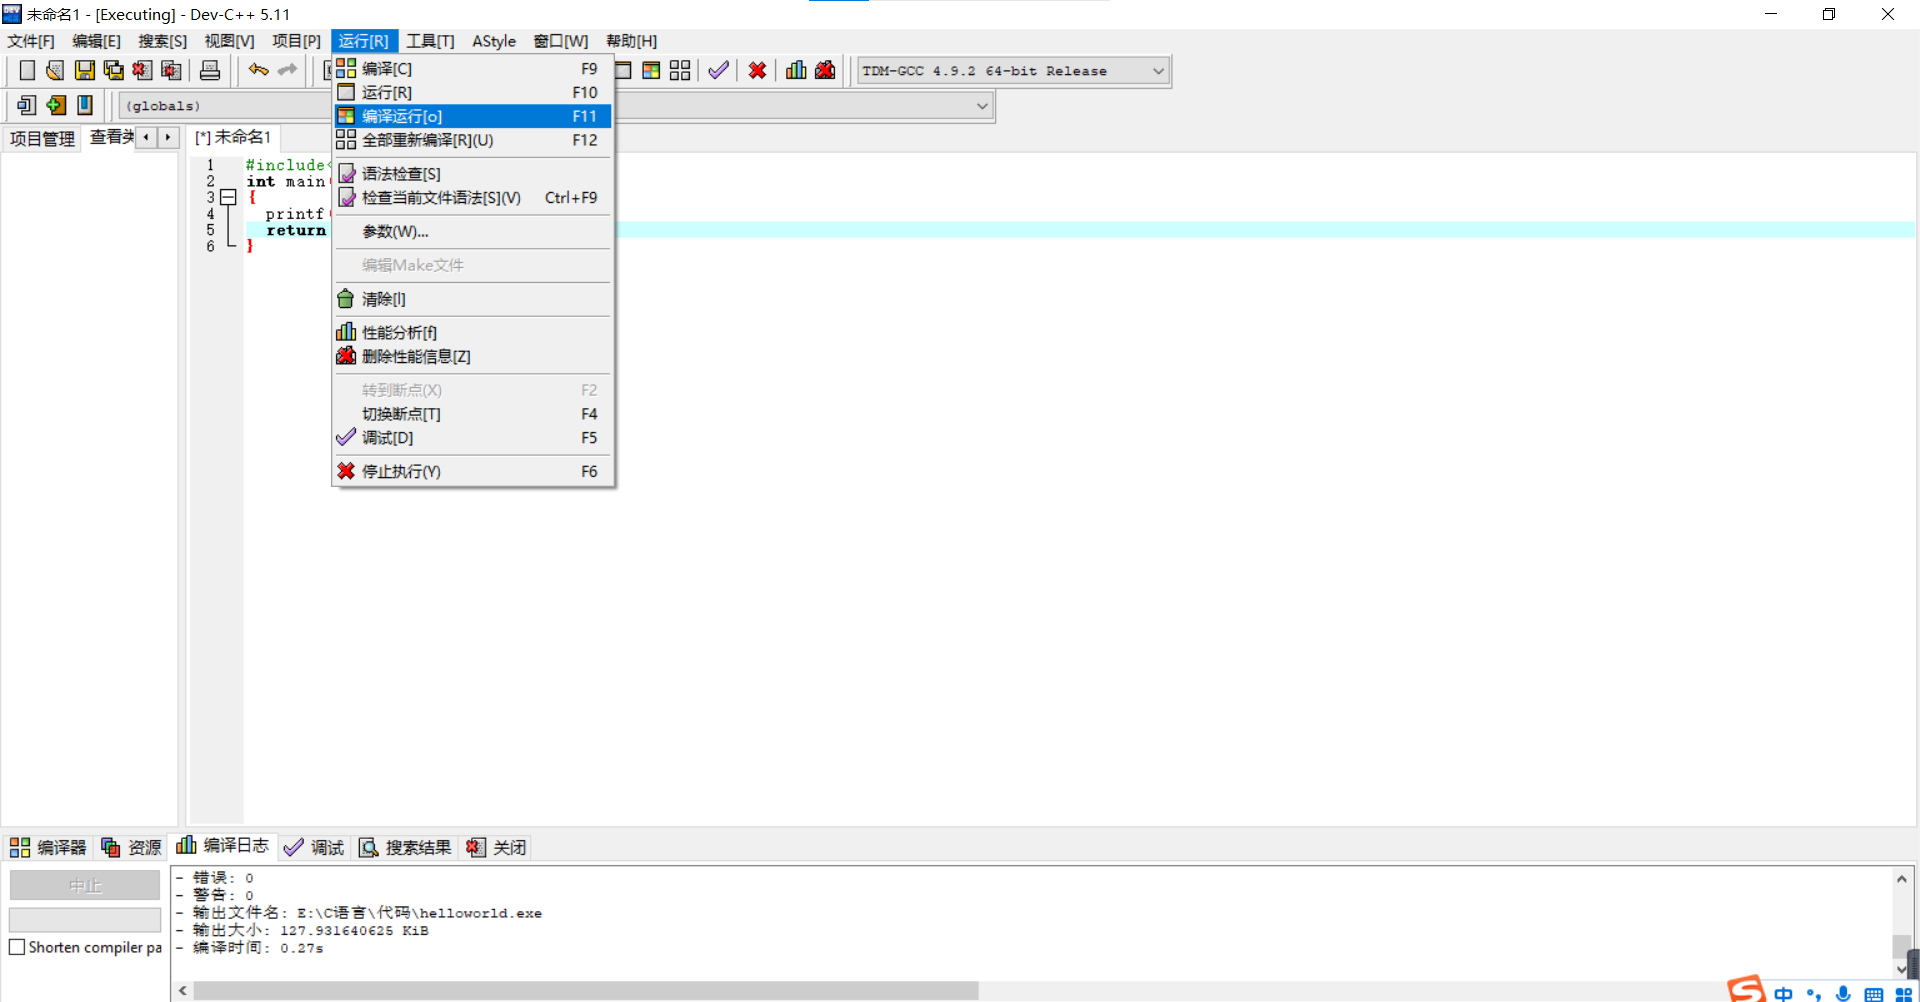Choose 调试[D] menu entry
The height and width of the screenshot is (1002, 1920).
point(472,438)
